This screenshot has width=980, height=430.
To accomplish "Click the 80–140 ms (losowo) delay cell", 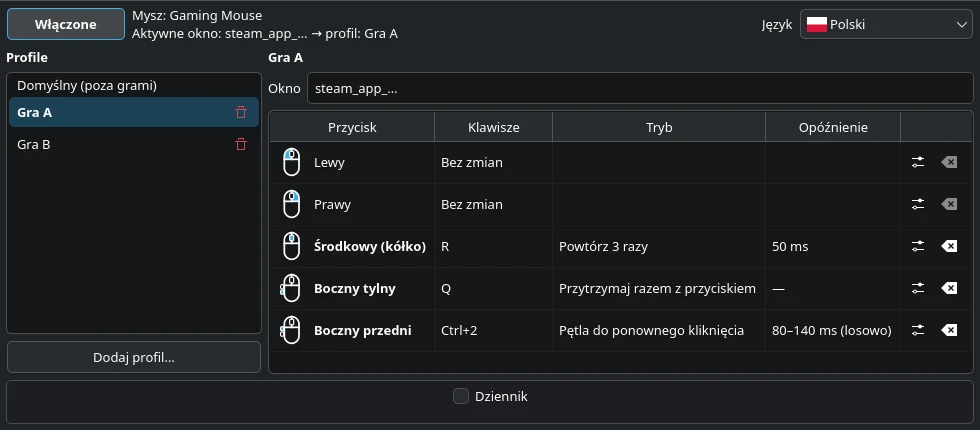I will point(833,330).
